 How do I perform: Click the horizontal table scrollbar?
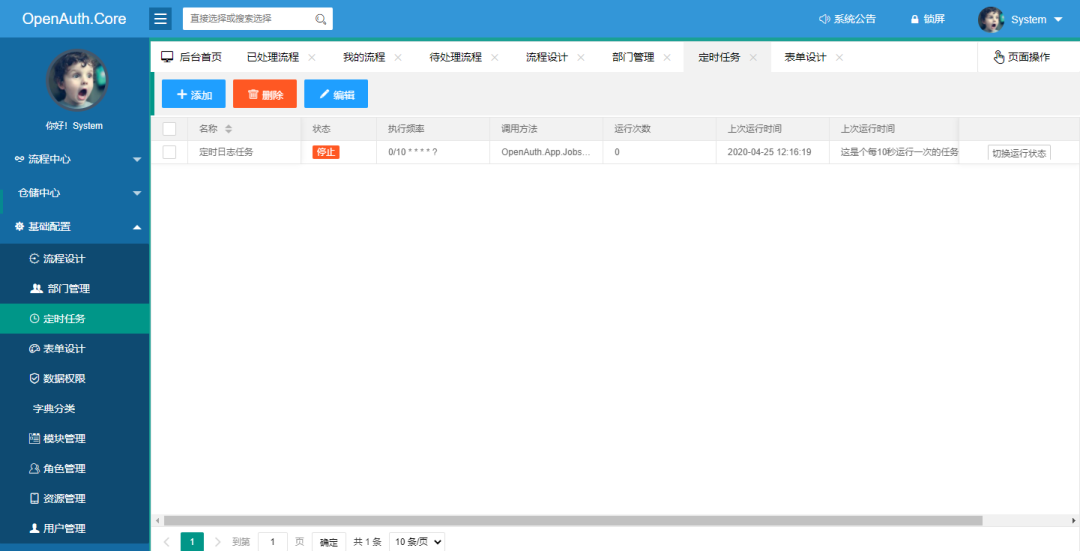pyautogui.click(x=572, y=521)
